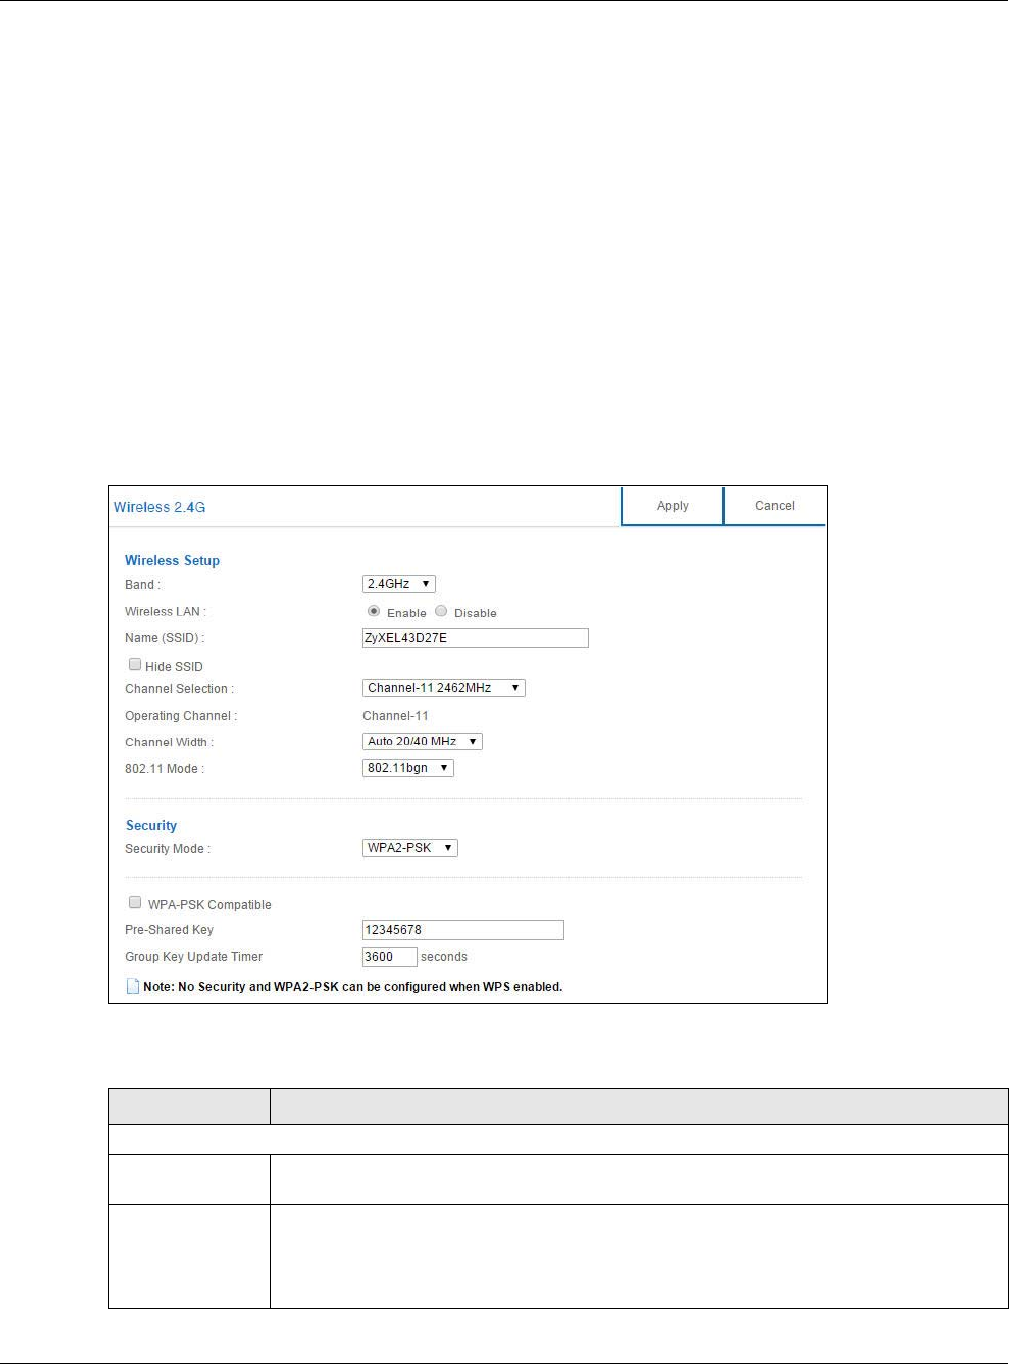Select the Enable radio for Wireless LAN
1009x1364 pixels.
click(x=374, y=611)
